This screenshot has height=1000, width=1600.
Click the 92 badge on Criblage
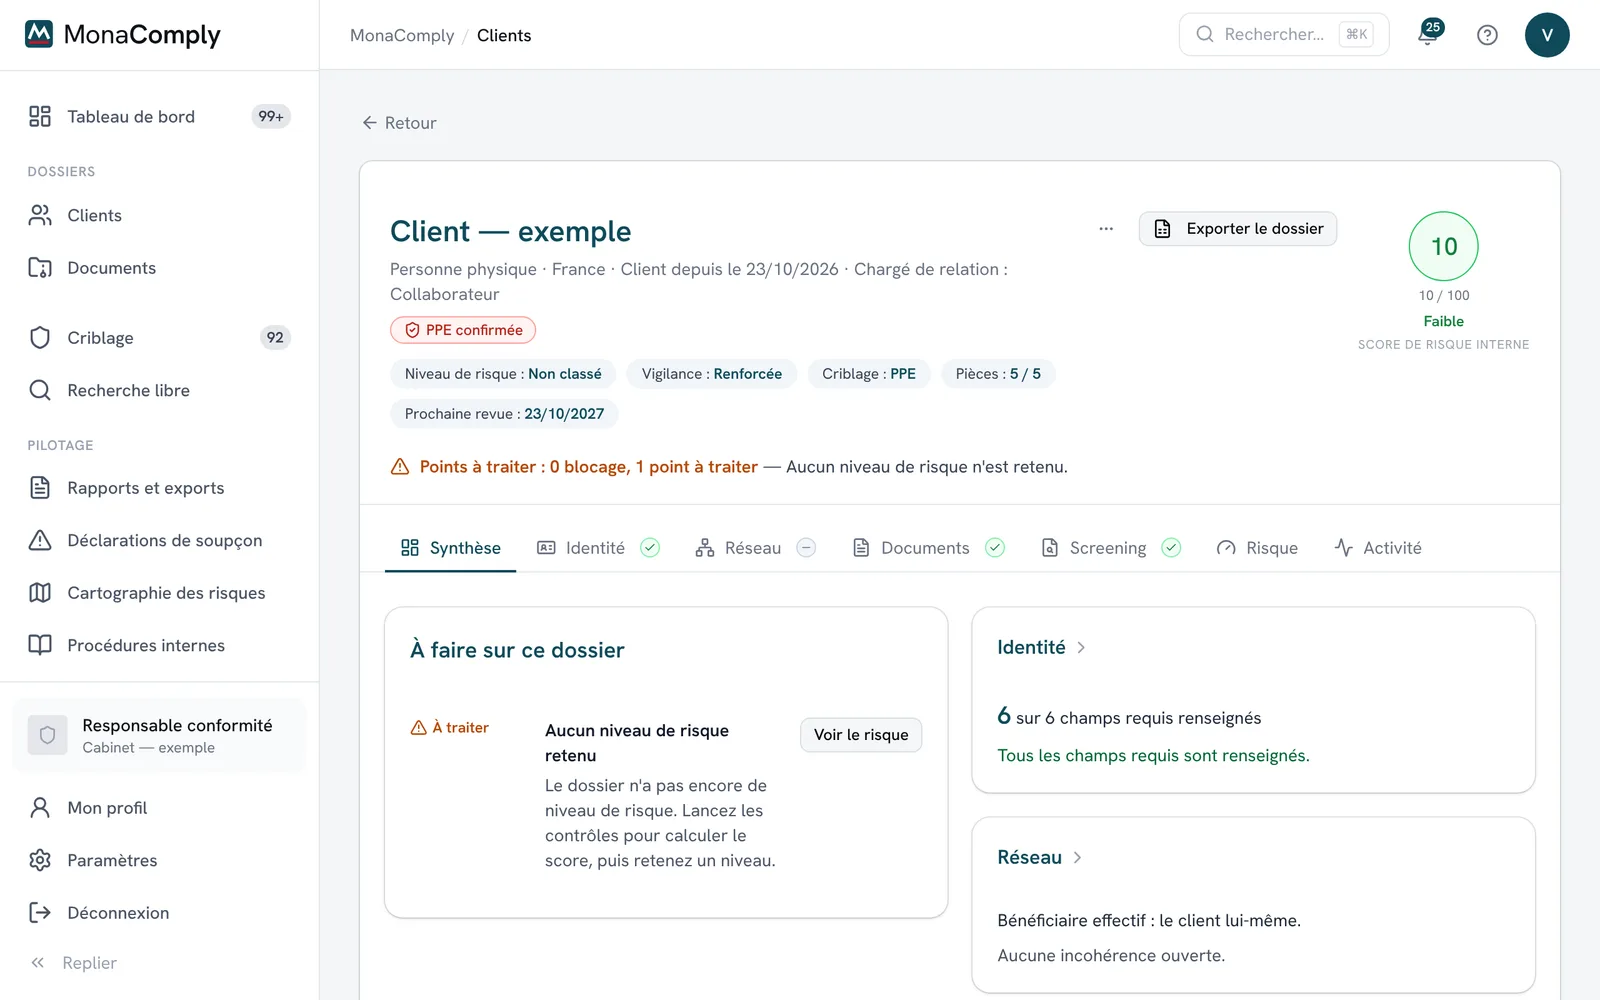coord(275,338)
